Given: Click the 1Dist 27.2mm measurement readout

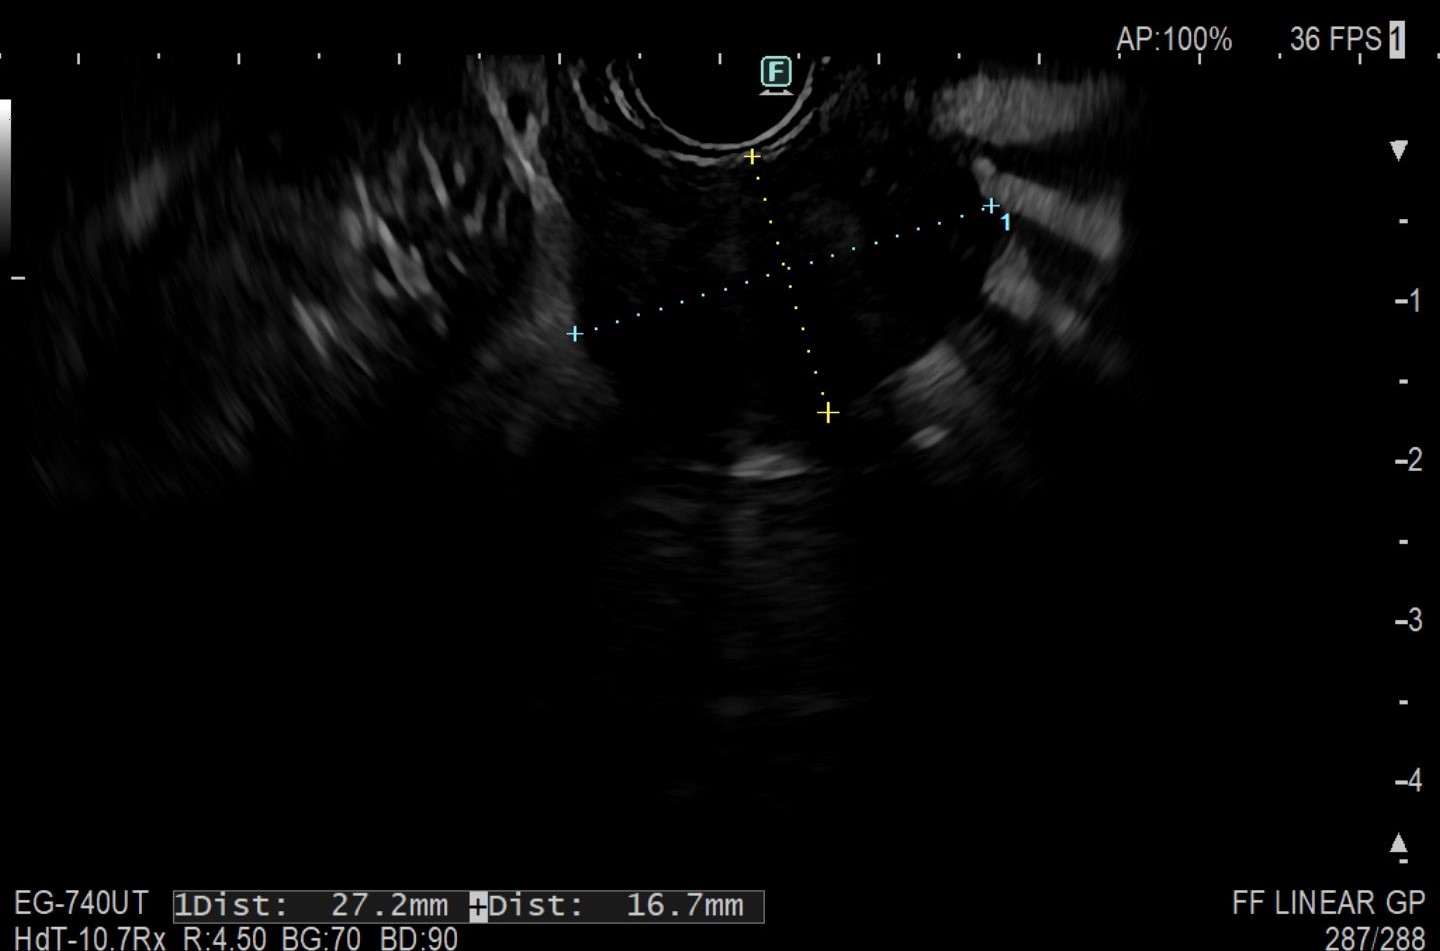Looking at the screenshot, I should 312,906.
